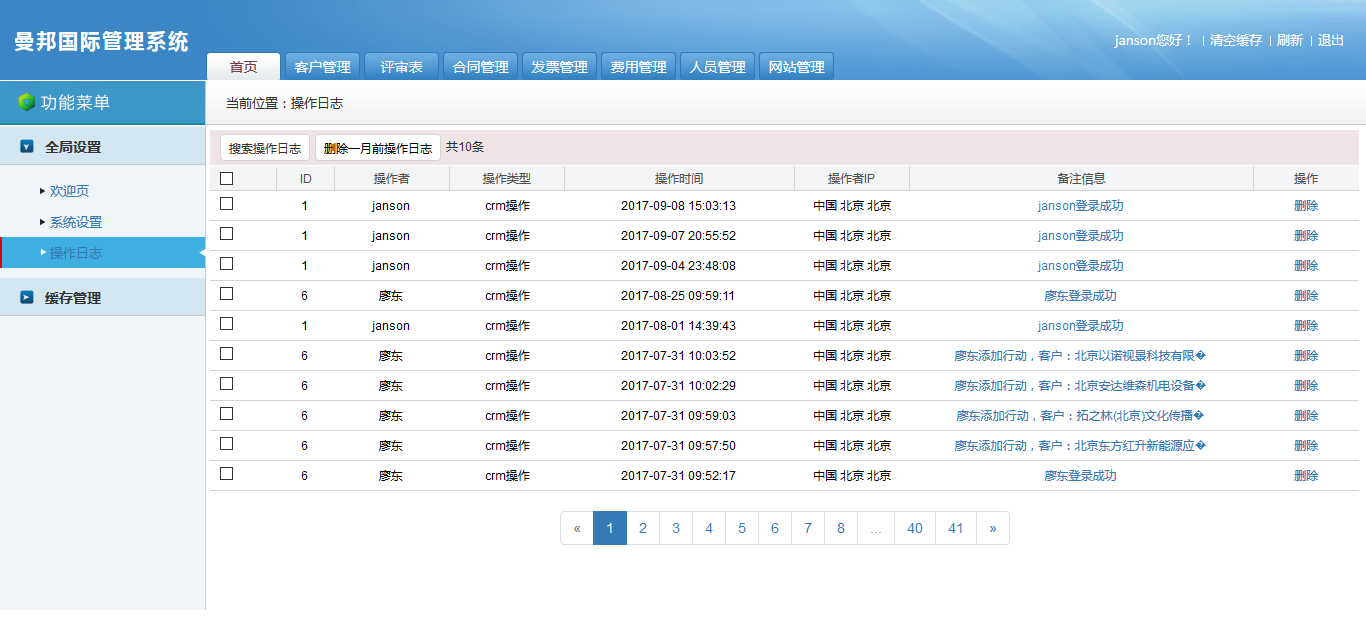1366x635 pixels.
Task: Switch to the 客户管理 tab
Action: [322, 65]
